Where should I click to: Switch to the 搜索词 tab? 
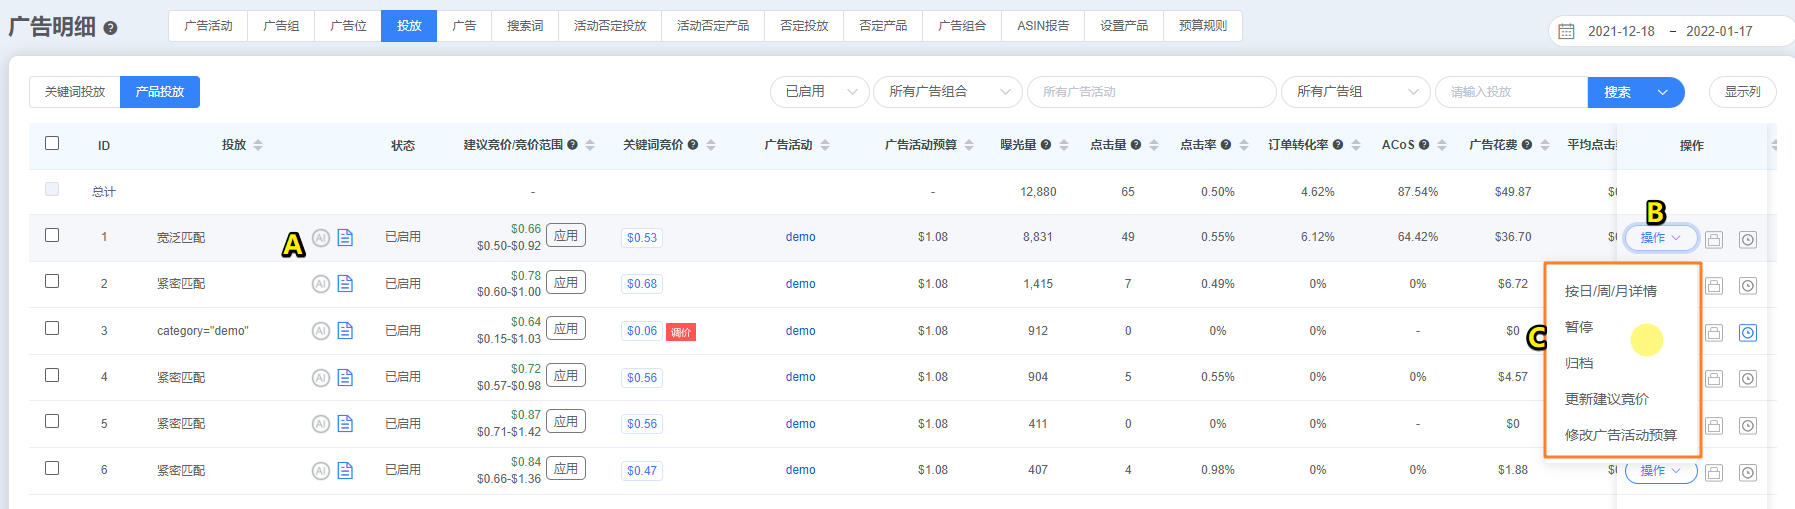[x=525, y=26]
